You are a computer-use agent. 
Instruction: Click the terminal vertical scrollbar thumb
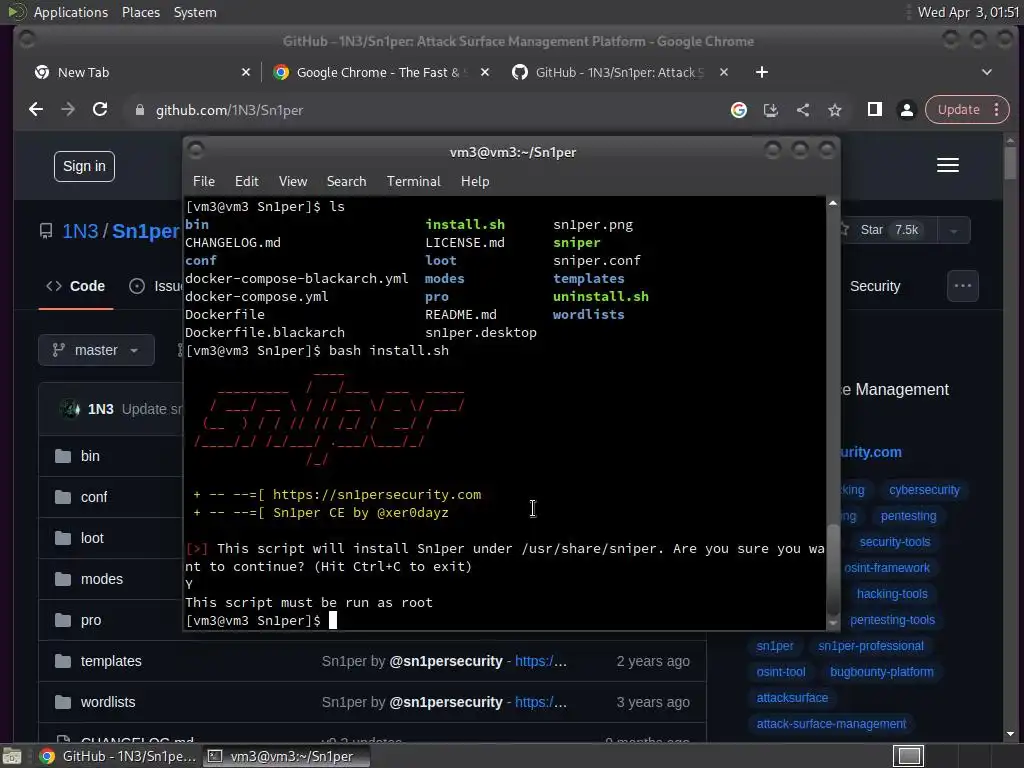tap(833, 568)
